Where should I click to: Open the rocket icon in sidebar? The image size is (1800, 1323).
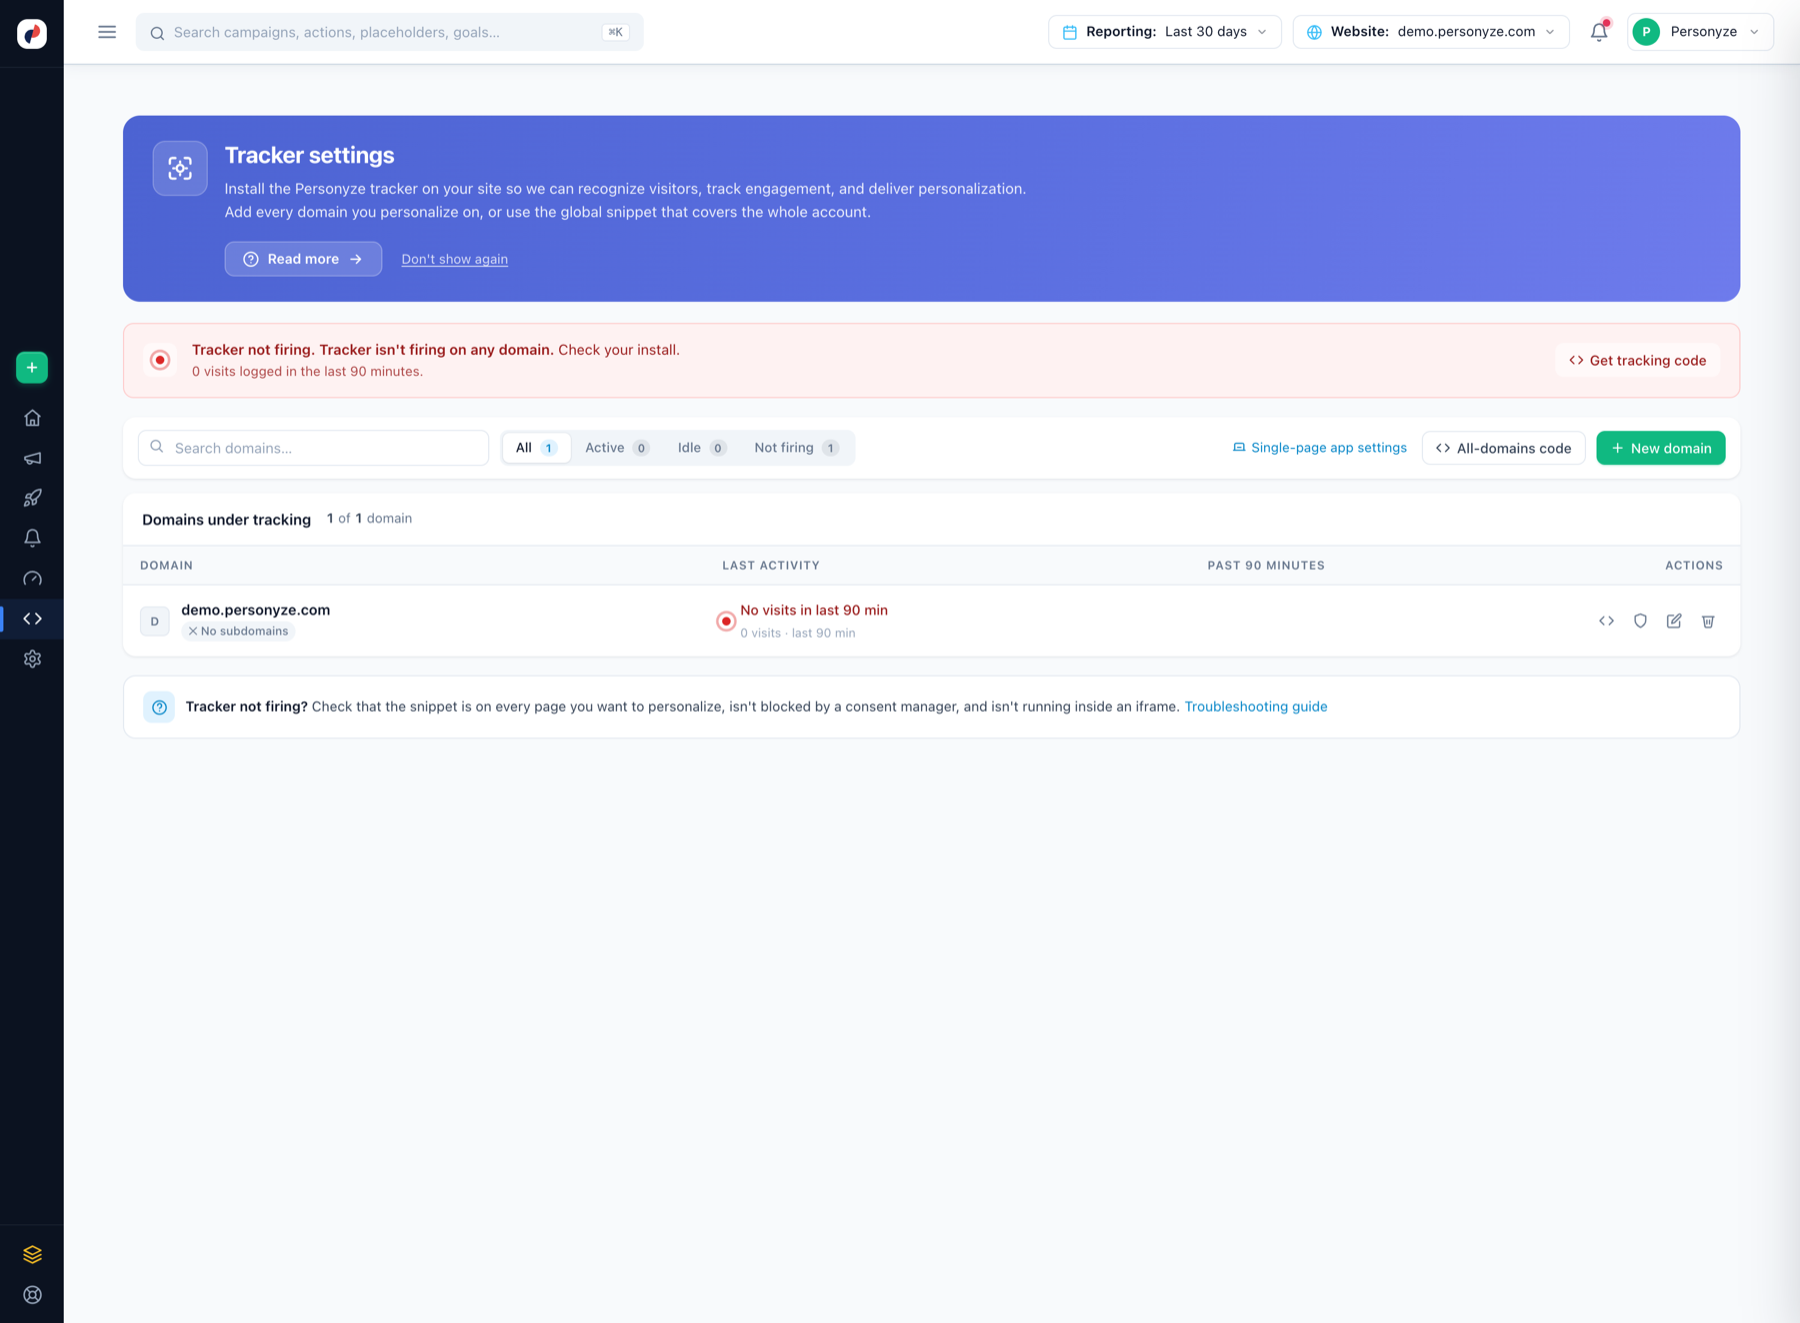coord(32,498)
